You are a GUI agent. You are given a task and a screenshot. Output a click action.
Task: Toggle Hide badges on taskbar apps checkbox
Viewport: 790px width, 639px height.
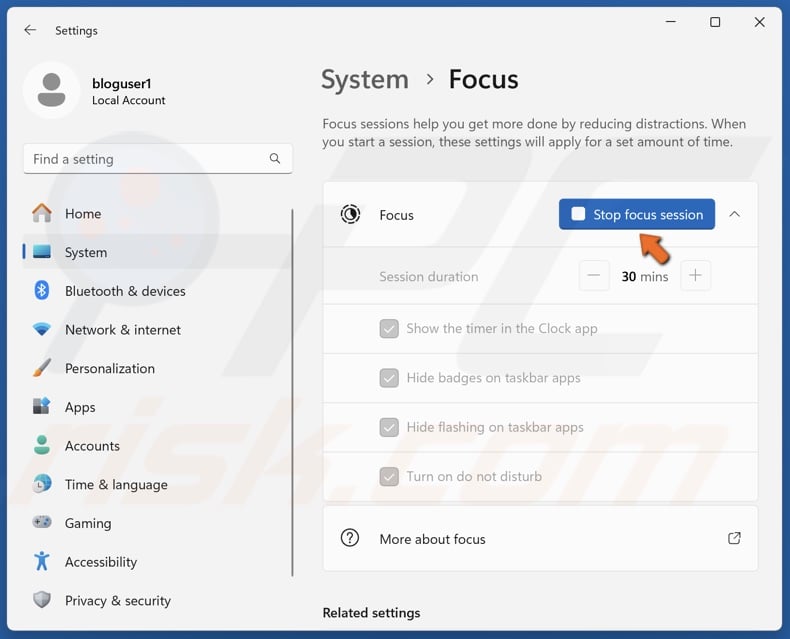pyautogui.click(x=389, y=378)
